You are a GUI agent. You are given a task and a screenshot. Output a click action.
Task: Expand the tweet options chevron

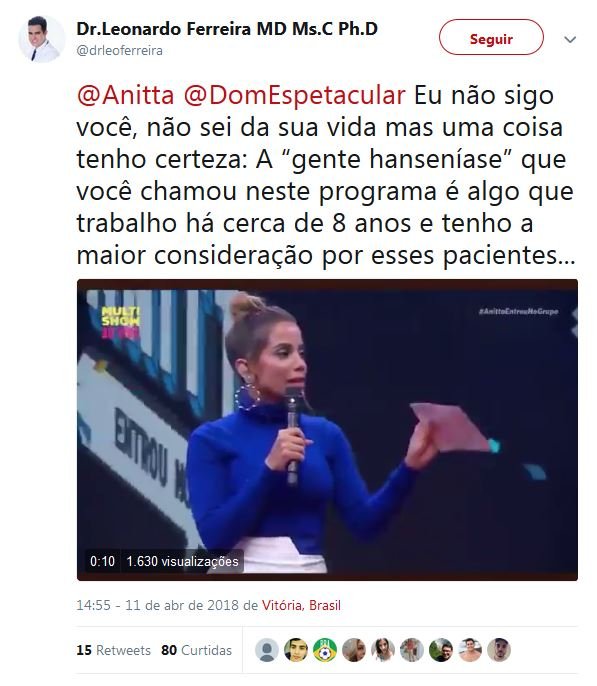point(570,40)
